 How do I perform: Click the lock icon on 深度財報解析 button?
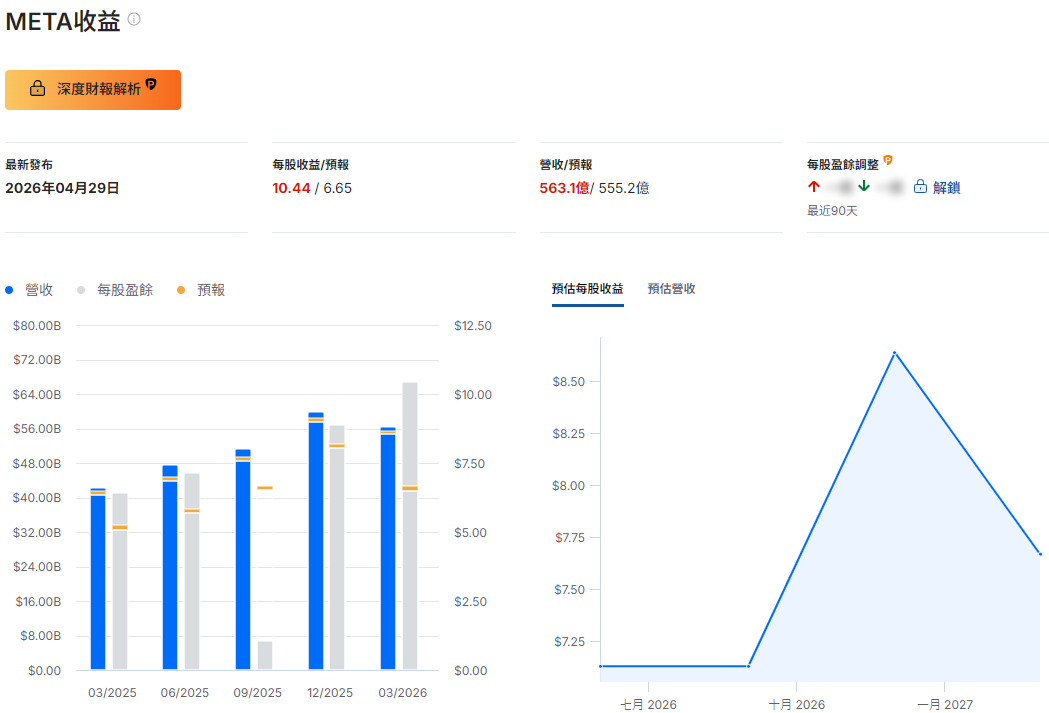click(x=37, y=89)
